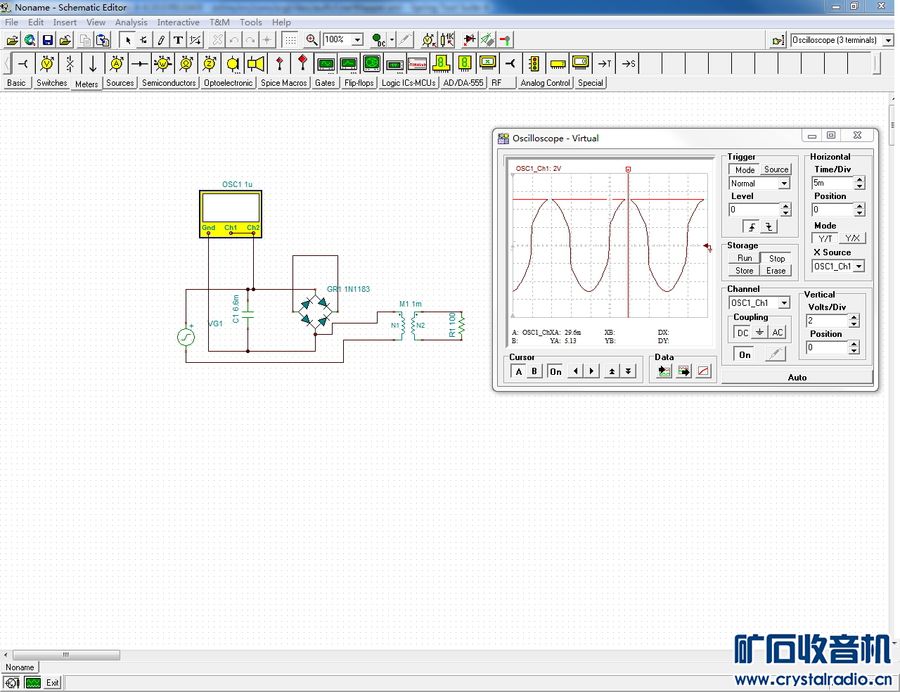The width and height of the screenshot is (900, 692).
Task: Click the Time/Div input field
Action: click(x=831, y=184)
